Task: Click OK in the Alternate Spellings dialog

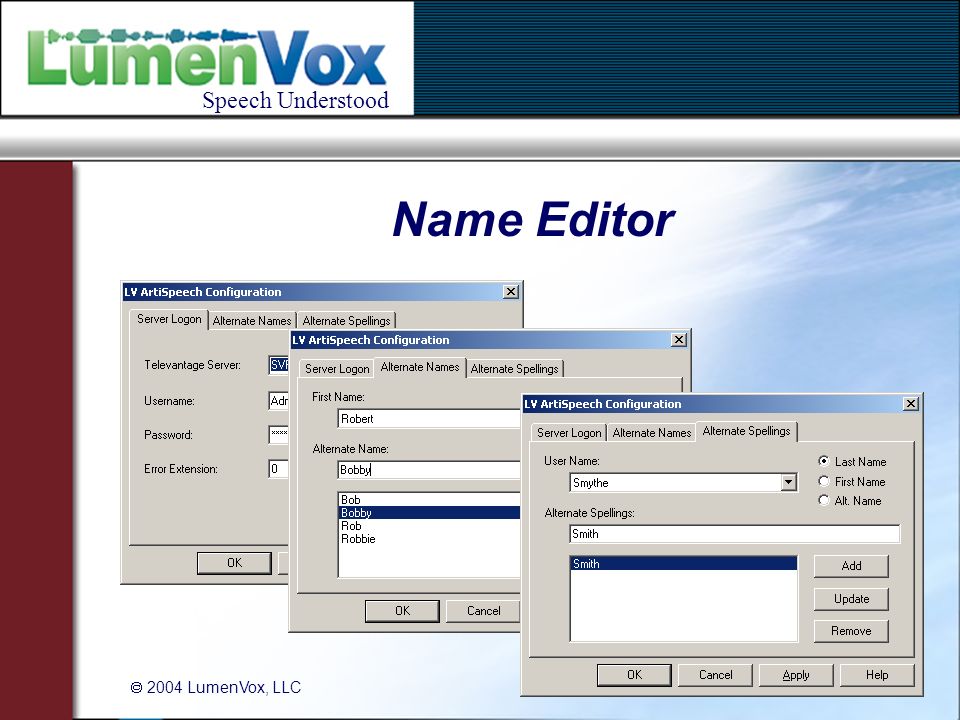Action: tap(634, 675)
